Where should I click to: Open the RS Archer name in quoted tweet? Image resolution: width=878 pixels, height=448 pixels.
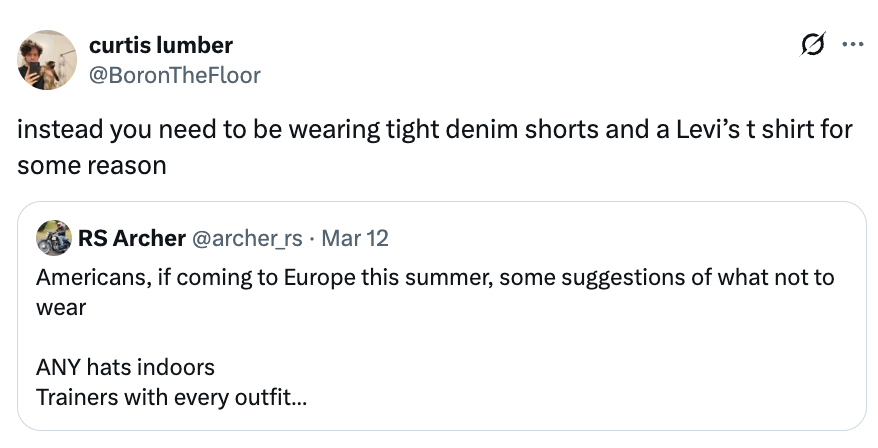[x=131, y=238]
